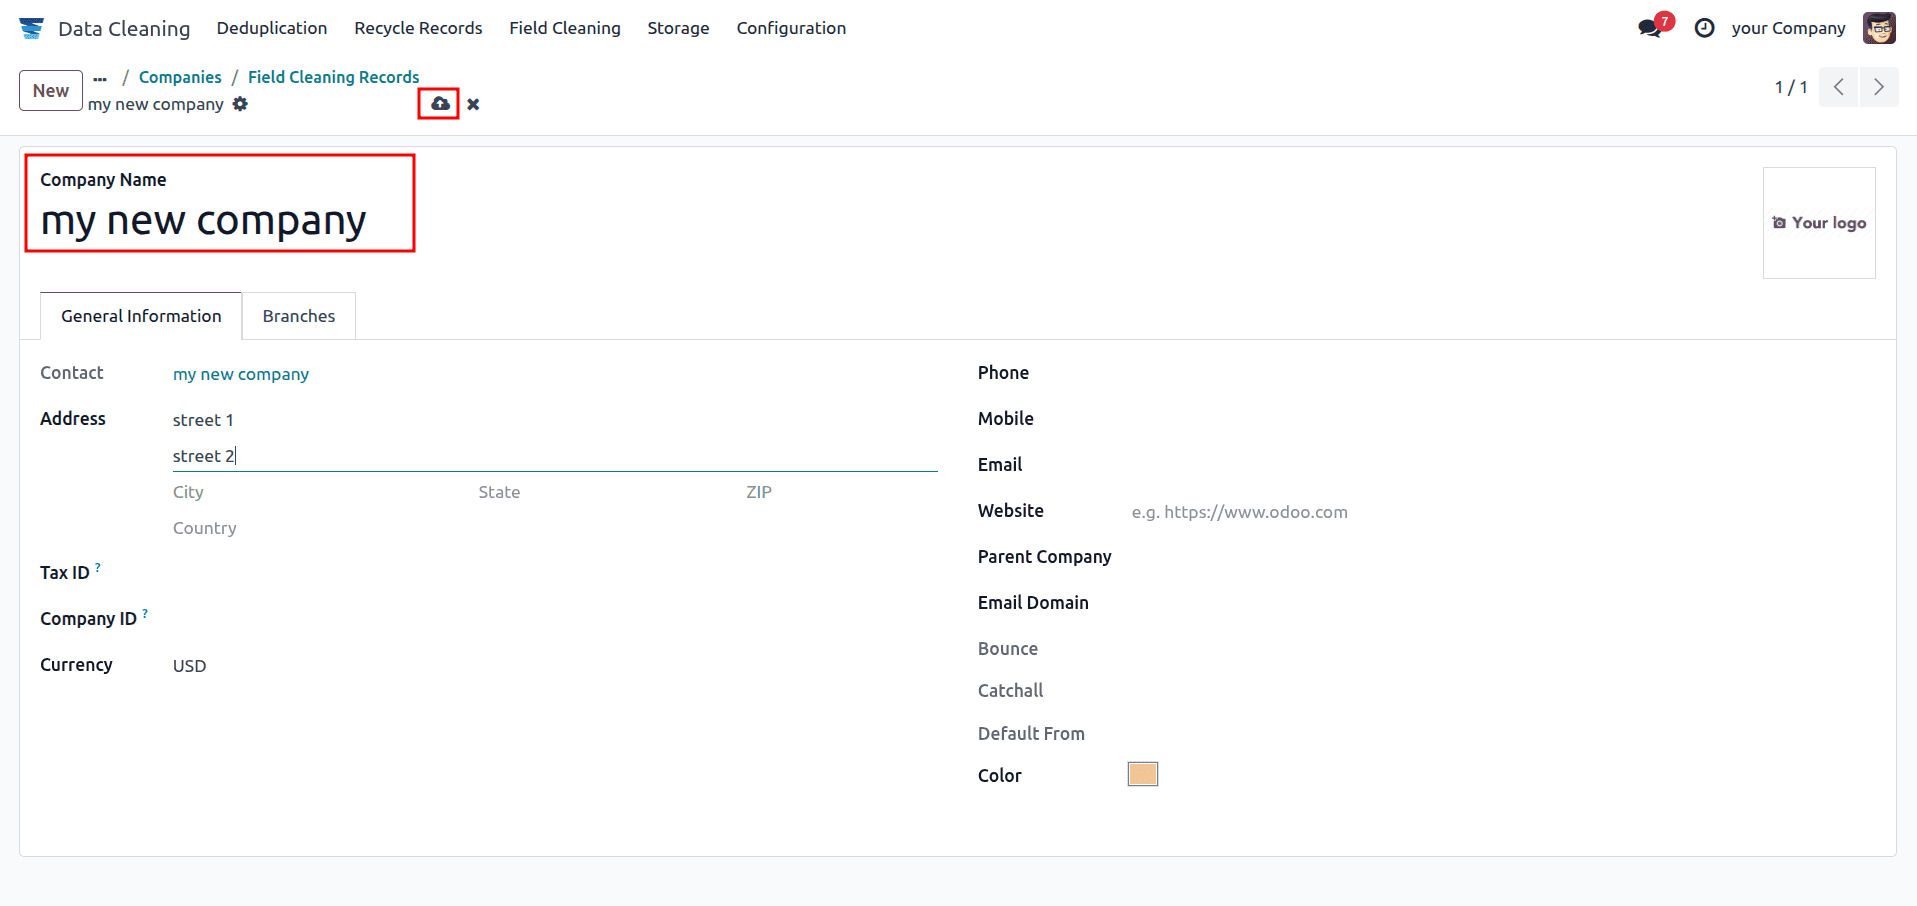Open the Companies breadcrumb link
Screen dimensions: 1917x906
180,77
